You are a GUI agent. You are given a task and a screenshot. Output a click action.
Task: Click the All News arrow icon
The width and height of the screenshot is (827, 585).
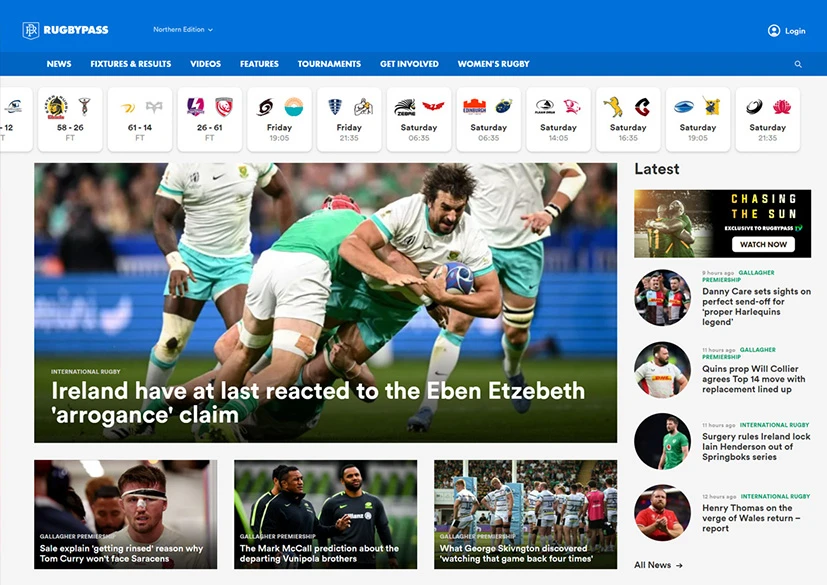679,565
